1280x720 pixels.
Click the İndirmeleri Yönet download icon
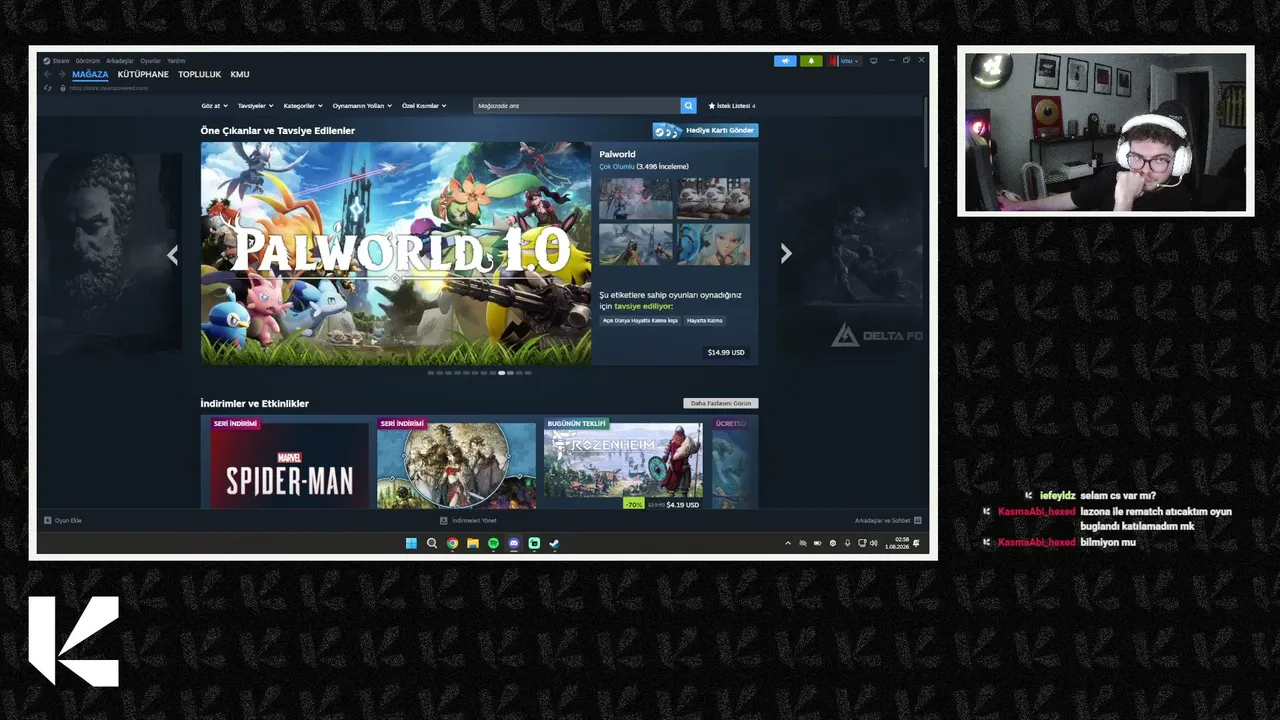[444, 520]
